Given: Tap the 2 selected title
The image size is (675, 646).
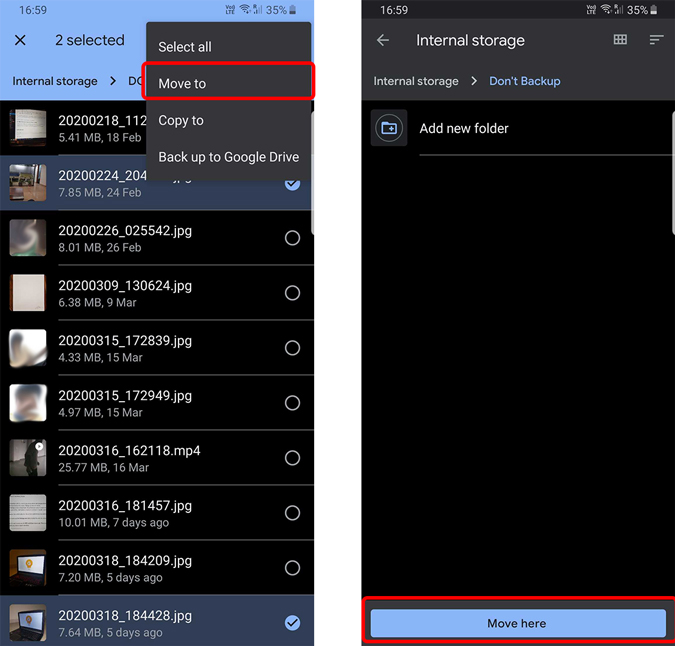Looking at the screenshot, I should point(90,40).
